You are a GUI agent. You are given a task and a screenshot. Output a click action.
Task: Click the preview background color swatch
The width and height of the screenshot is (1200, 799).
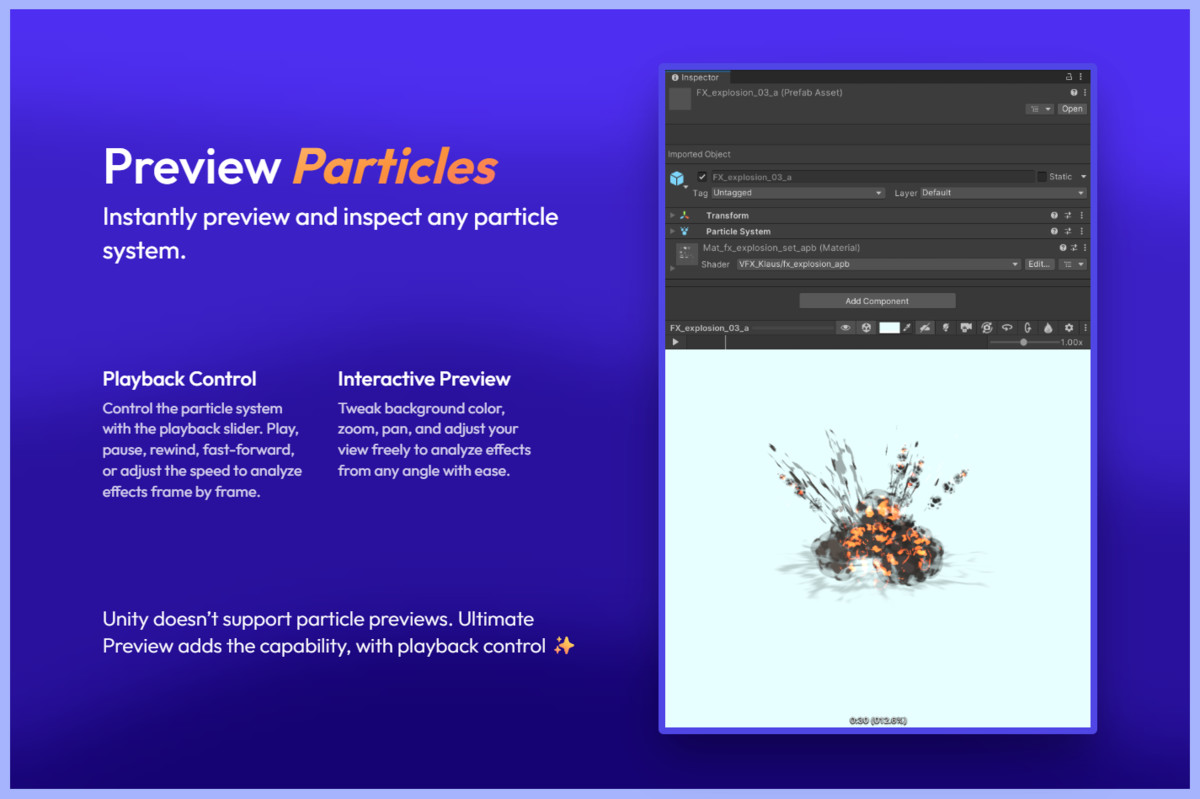coord(890,327)
